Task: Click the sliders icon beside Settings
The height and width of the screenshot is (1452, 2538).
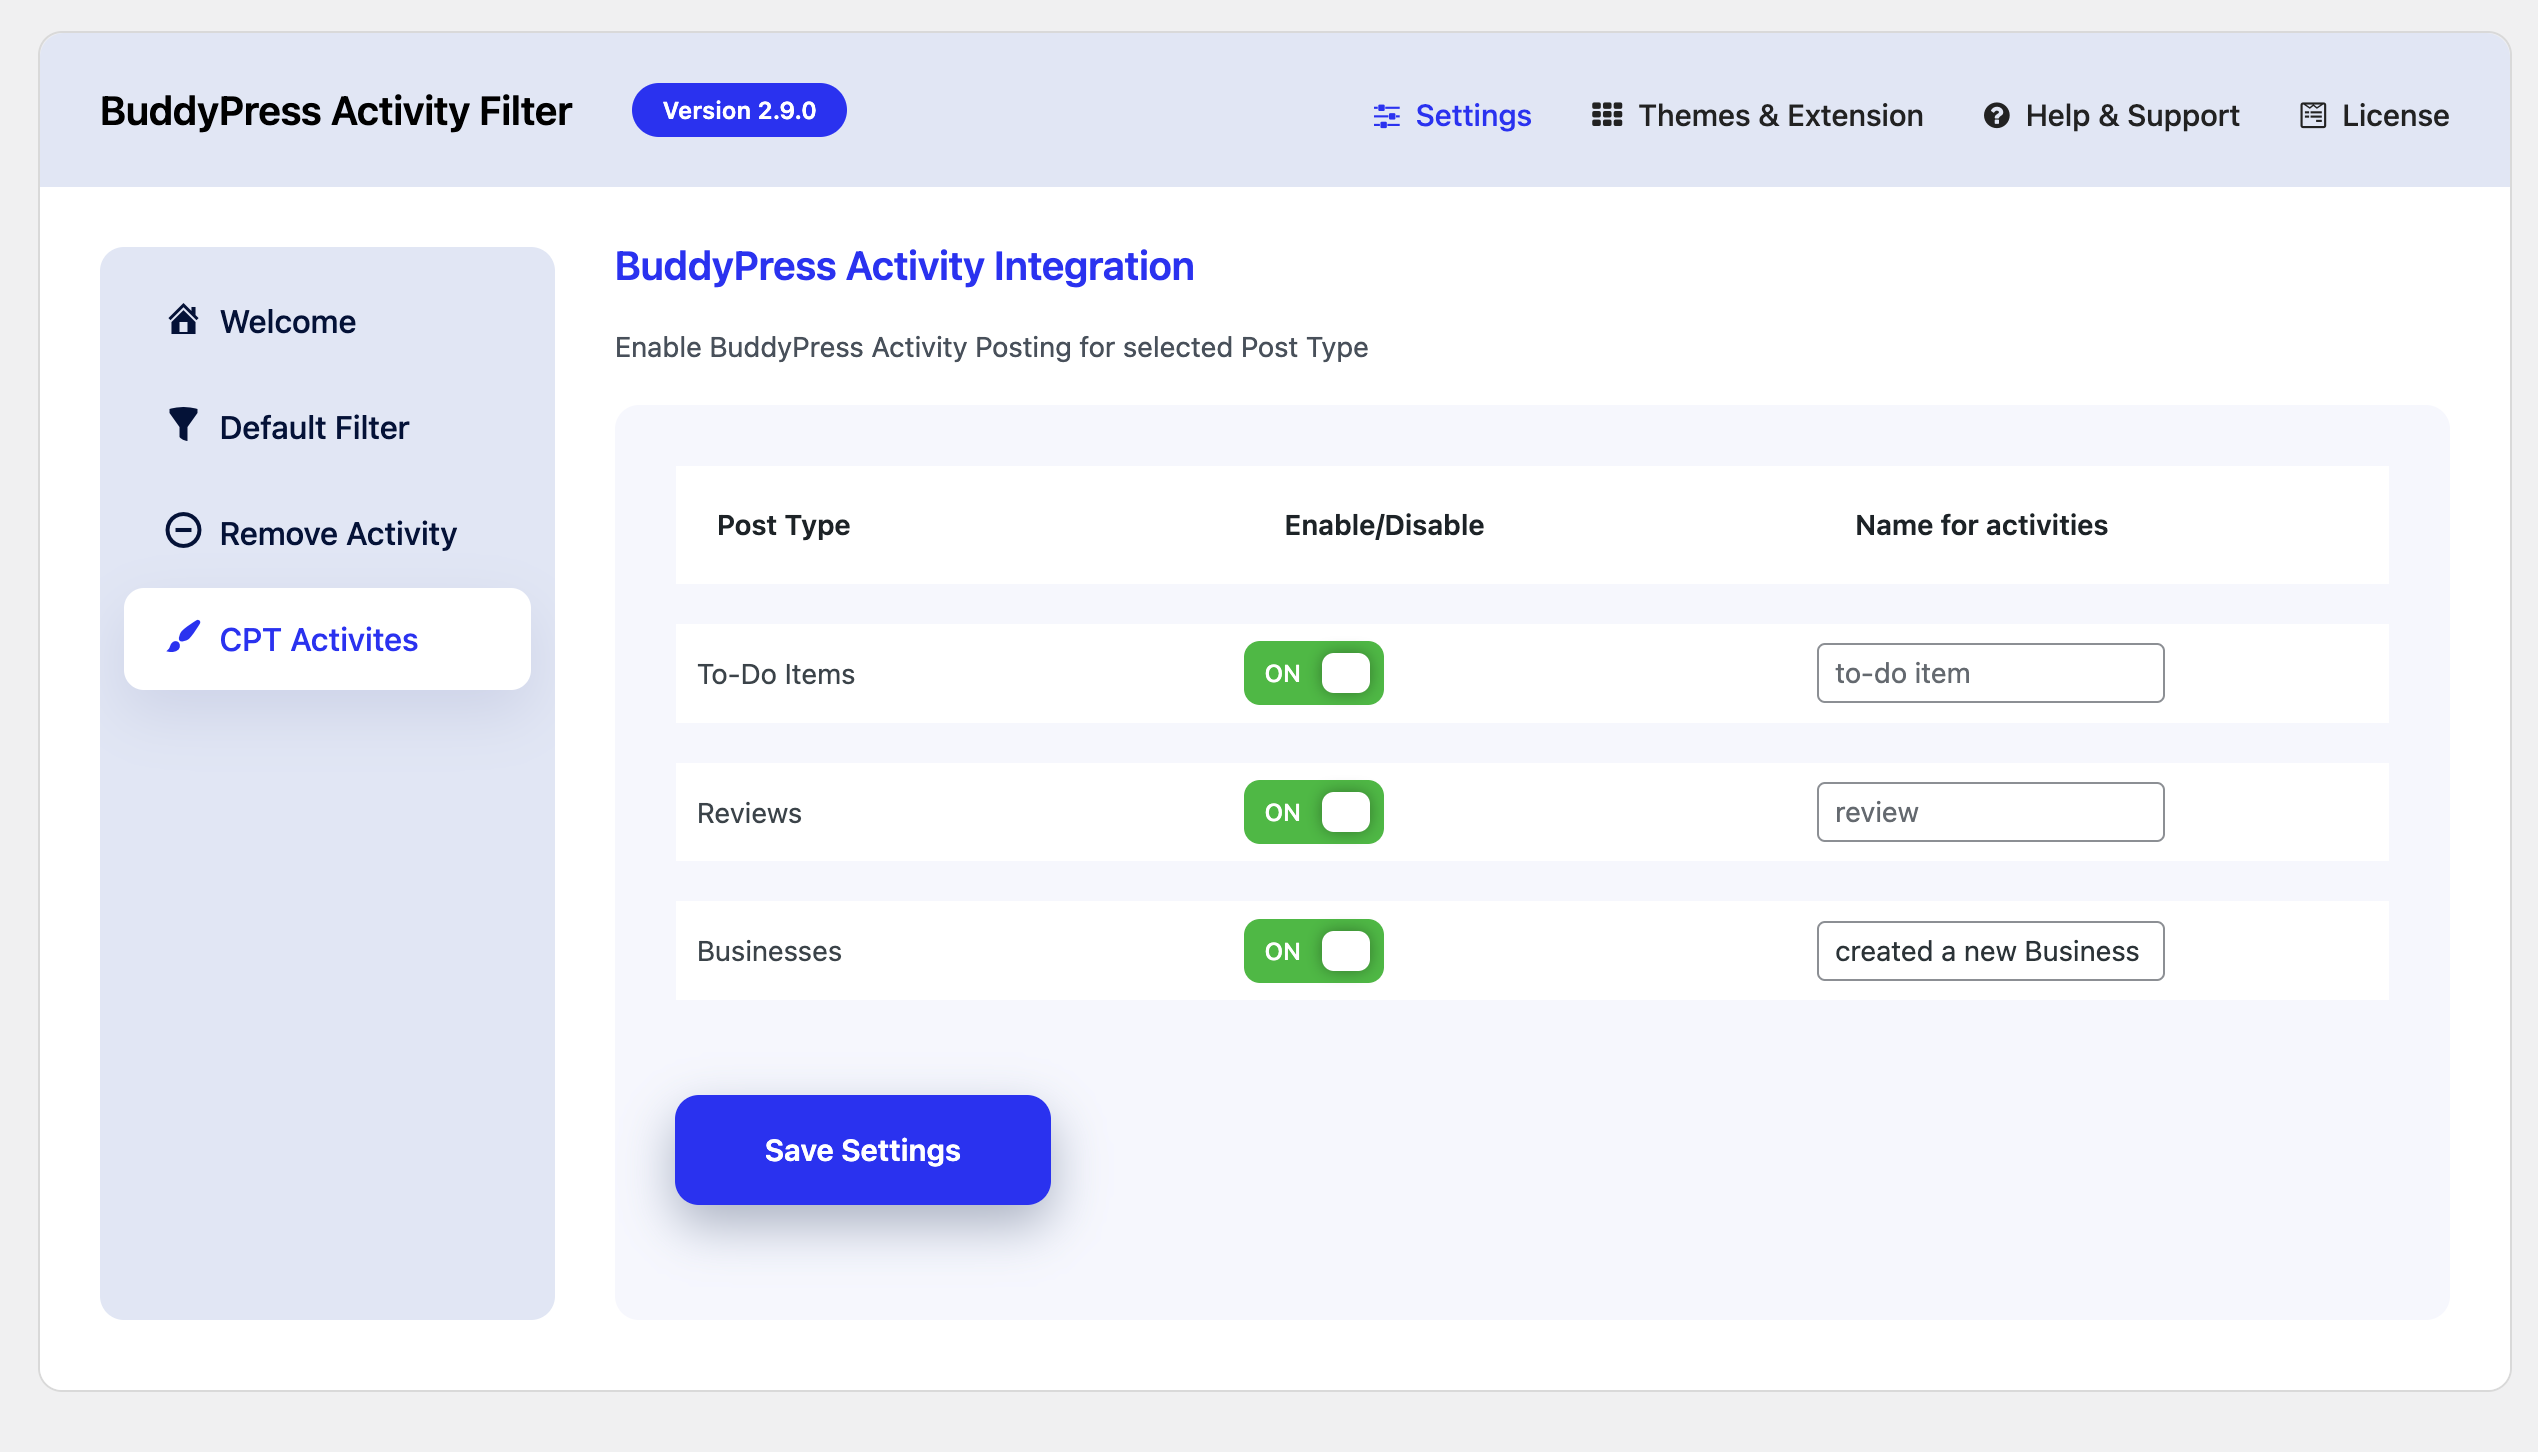Action: [1386, 115]
